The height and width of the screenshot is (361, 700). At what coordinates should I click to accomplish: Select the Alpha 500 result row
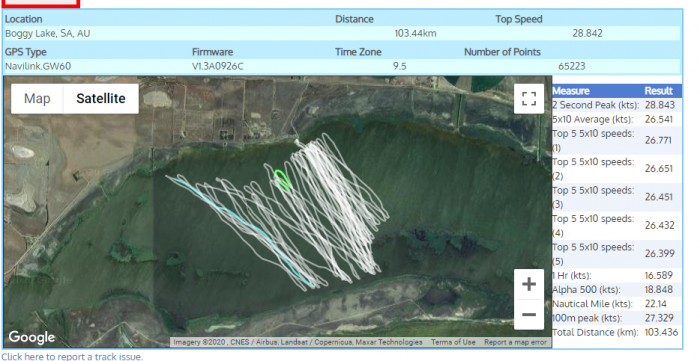pos(617,290)
